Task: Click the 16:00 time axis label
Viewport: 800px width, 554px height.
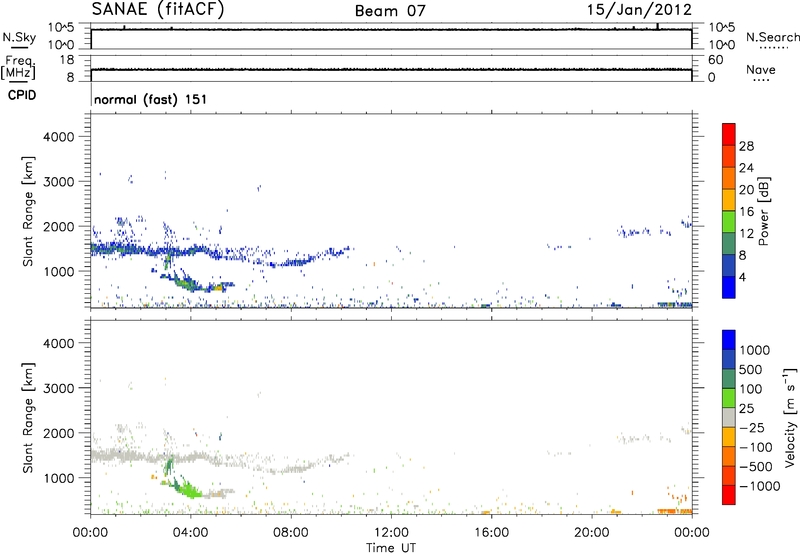Action: (491, 533)
